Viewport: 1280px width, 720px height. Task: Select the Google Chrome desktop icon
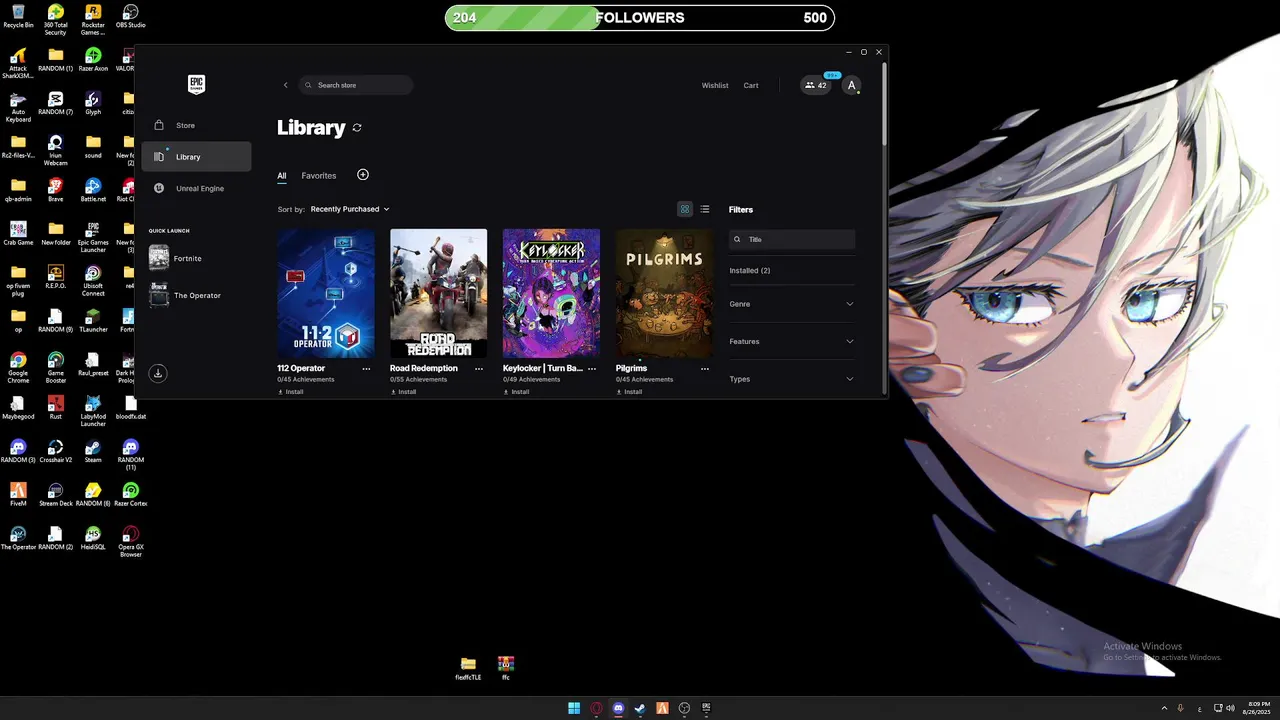tap(18, 367)
